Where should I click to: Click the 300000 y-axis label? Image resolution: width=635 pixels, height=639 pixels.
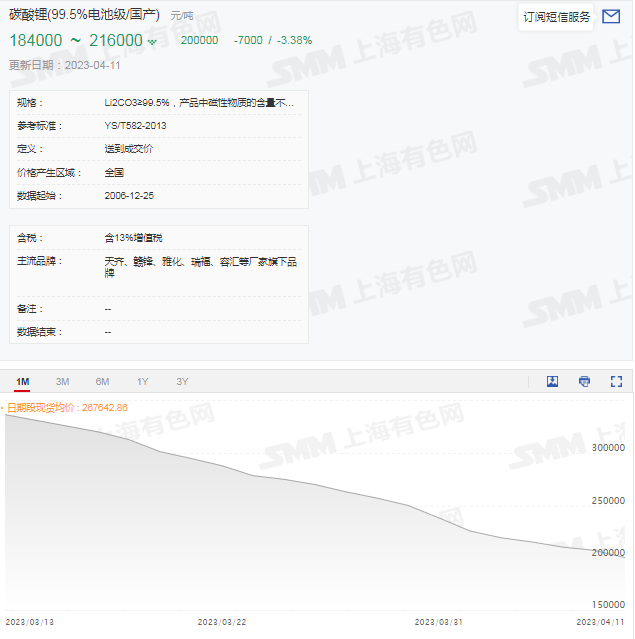[608, 447]
